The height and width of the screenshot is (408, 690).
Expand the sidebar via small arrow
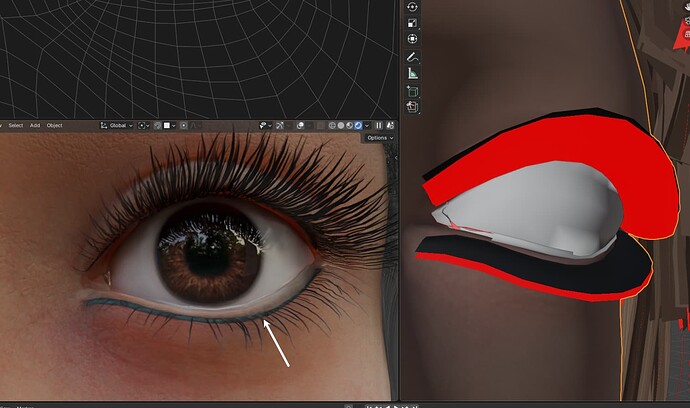(396, 158)
